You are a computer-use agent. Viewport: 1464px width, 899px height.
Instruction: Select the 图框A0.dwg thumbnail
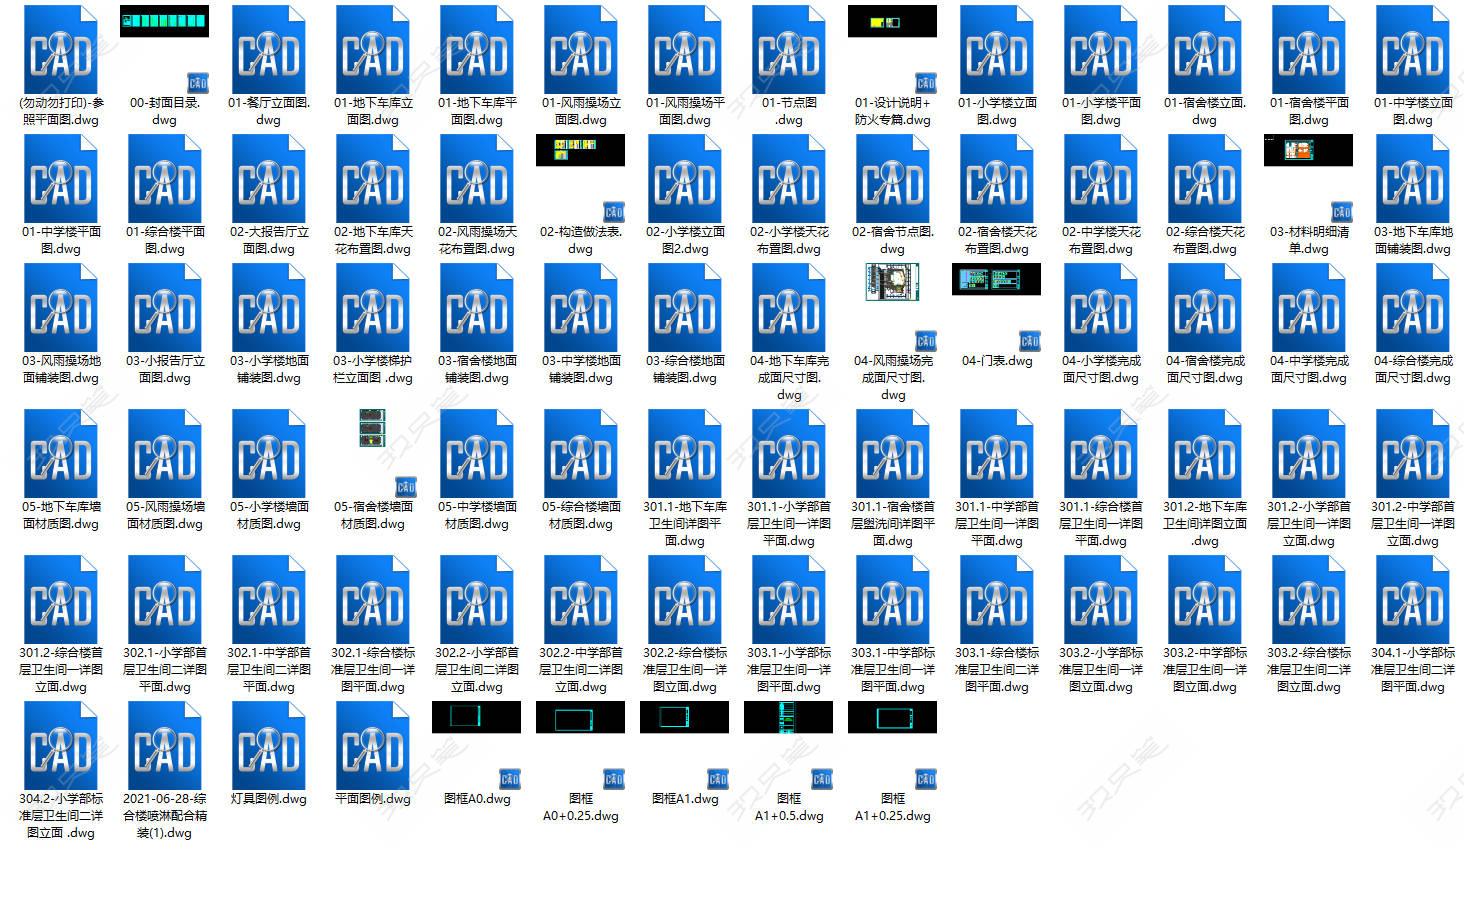tap(476, 717)
